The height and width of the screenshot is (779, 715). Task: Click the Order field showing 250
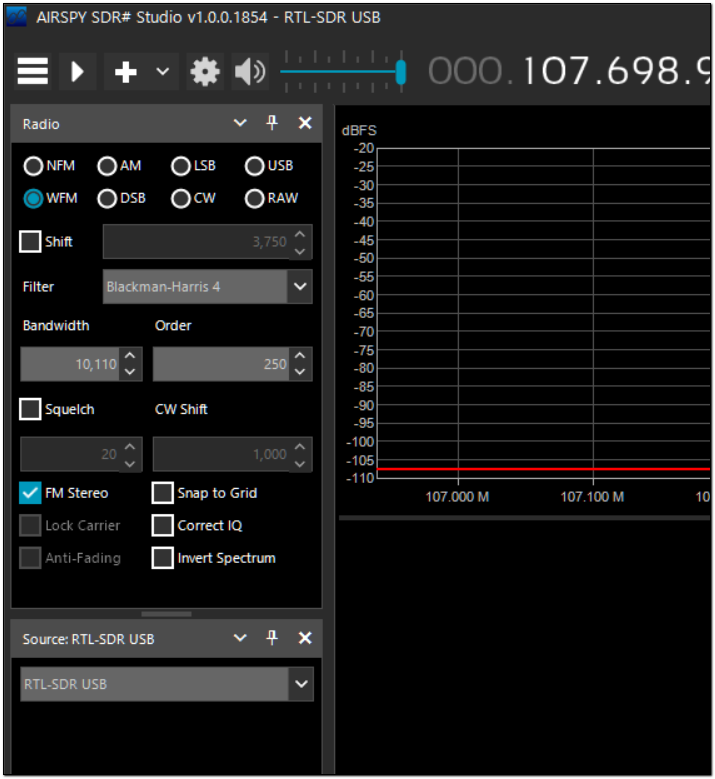221,364
